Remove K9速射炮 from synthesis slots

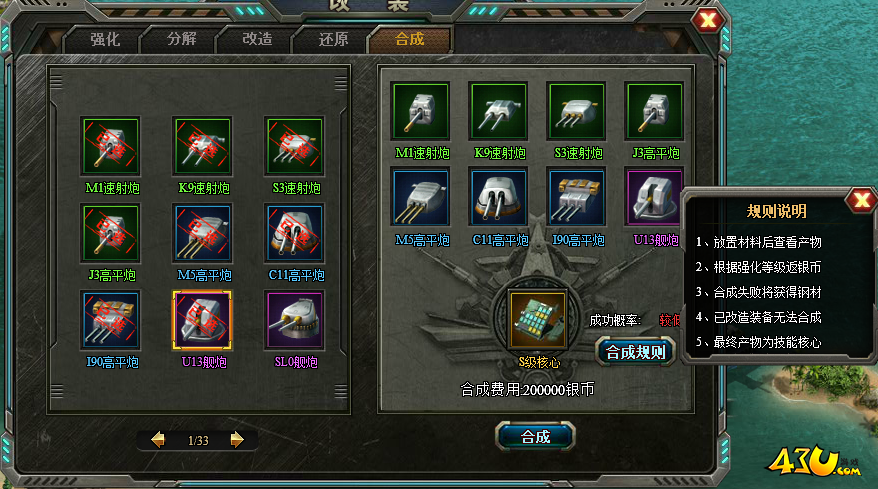[x=499, y=111]
